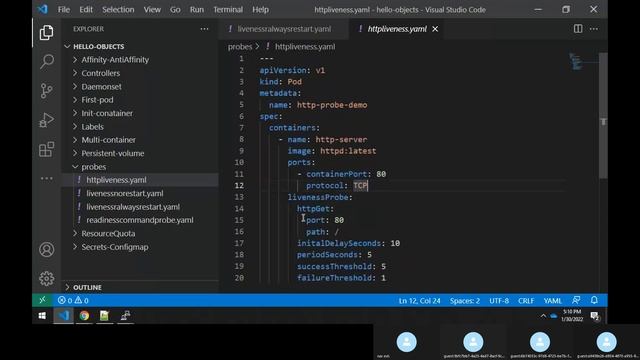Expand the ResourceQuota folder
This screenshot has height=360, width=640.
click(141, 233)
